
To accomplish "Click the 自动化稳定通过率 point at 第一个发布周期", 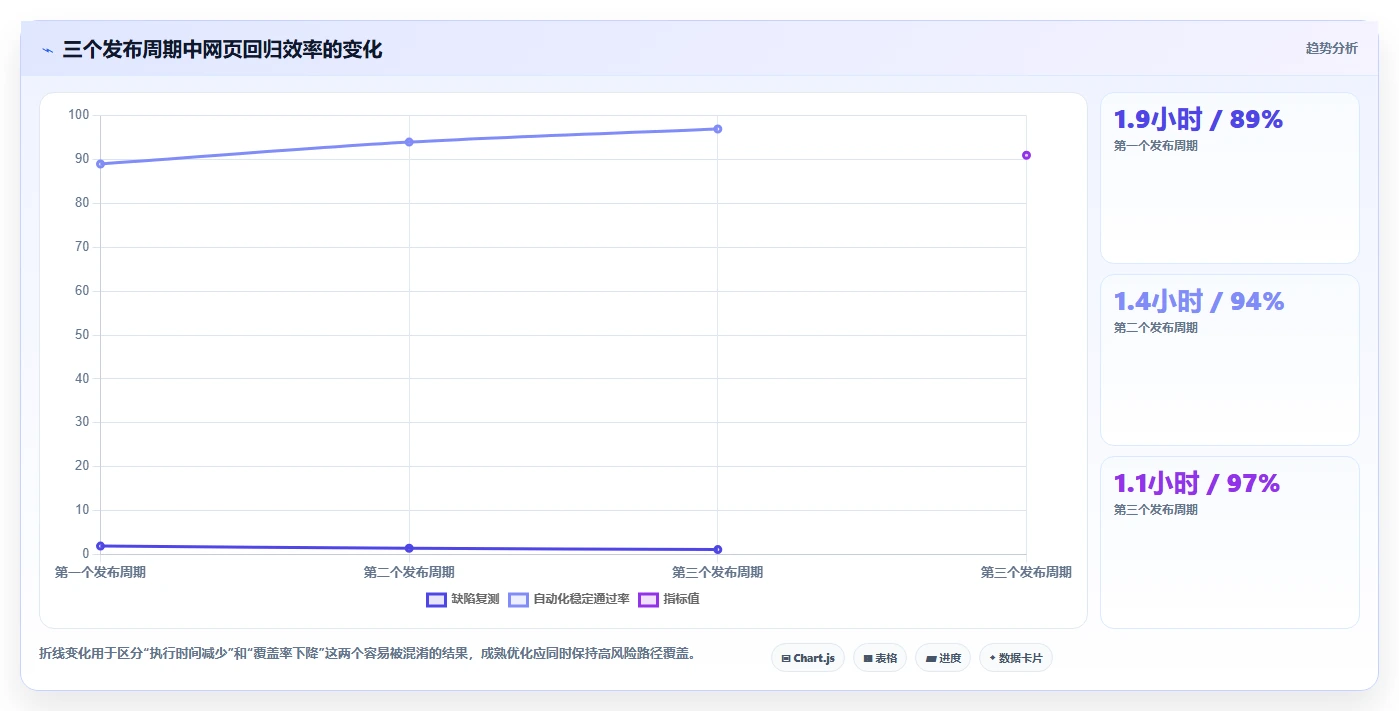I will [100, 164].
